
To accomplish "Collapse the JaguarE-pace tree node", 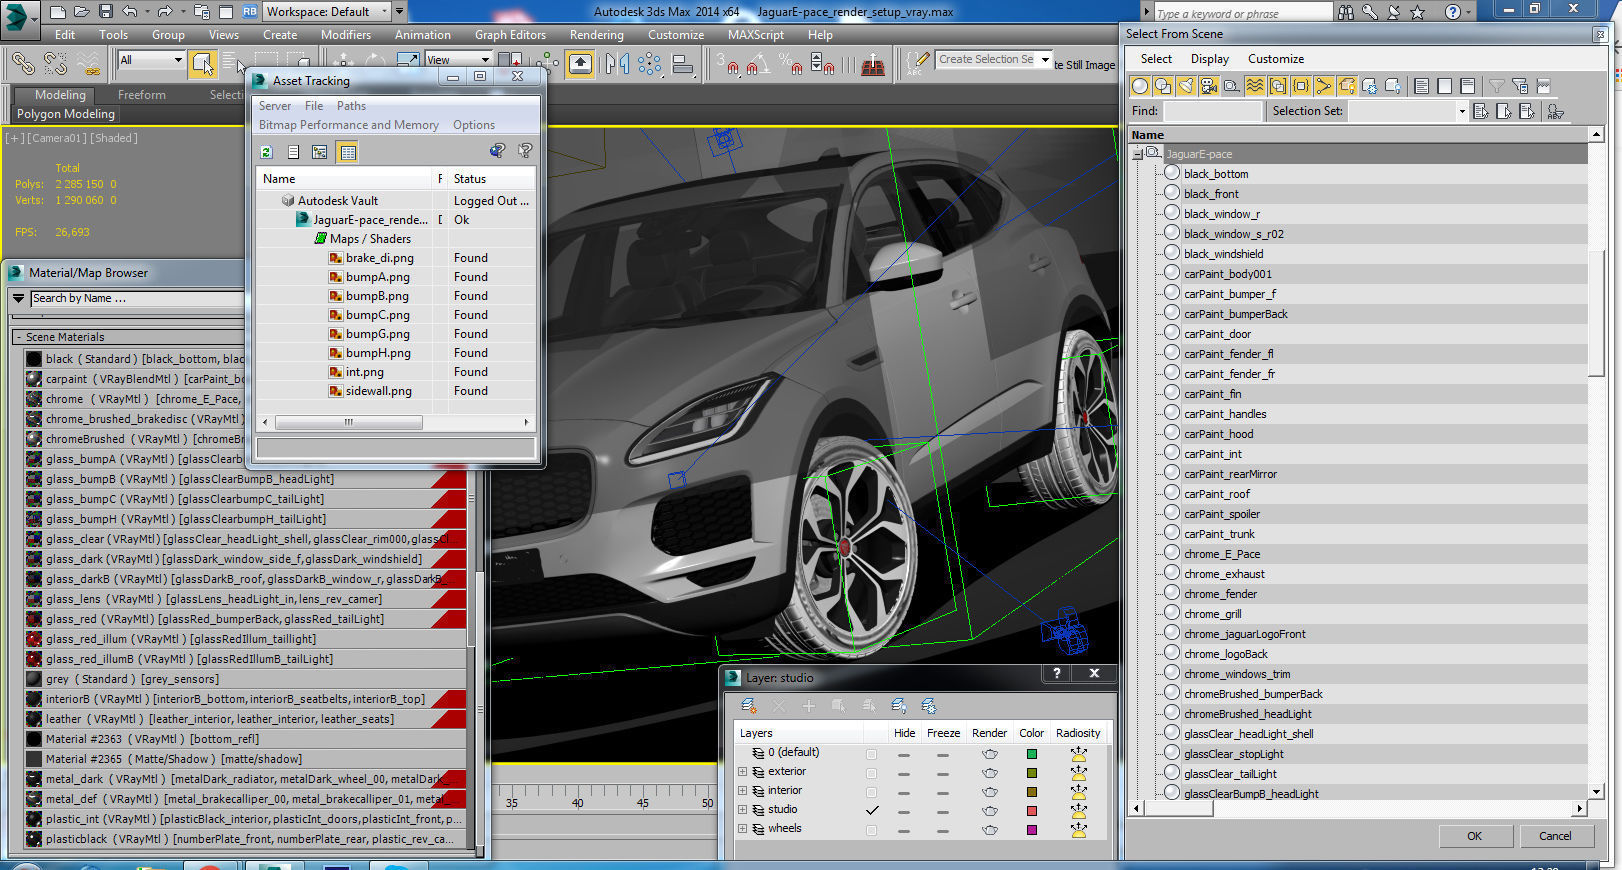I will (x=1138, y=154).
